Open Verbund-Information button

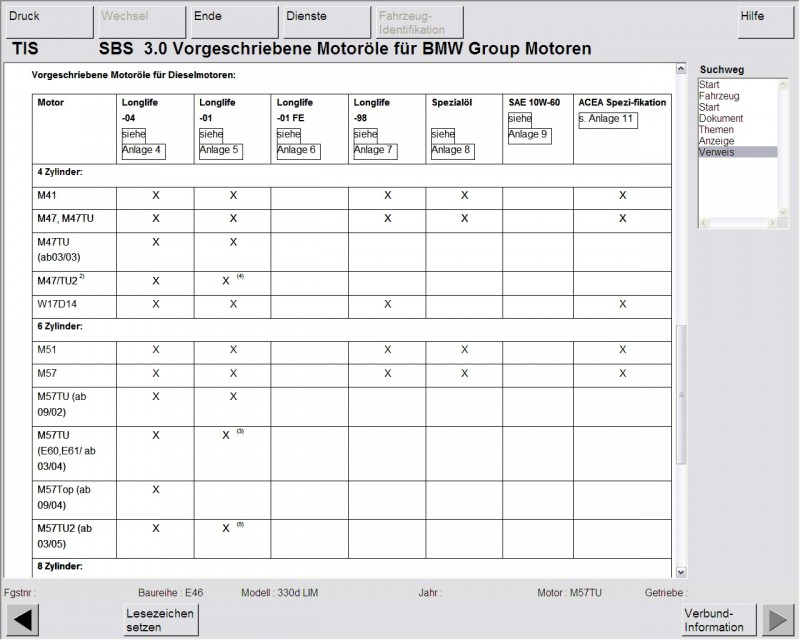point(719,620)
